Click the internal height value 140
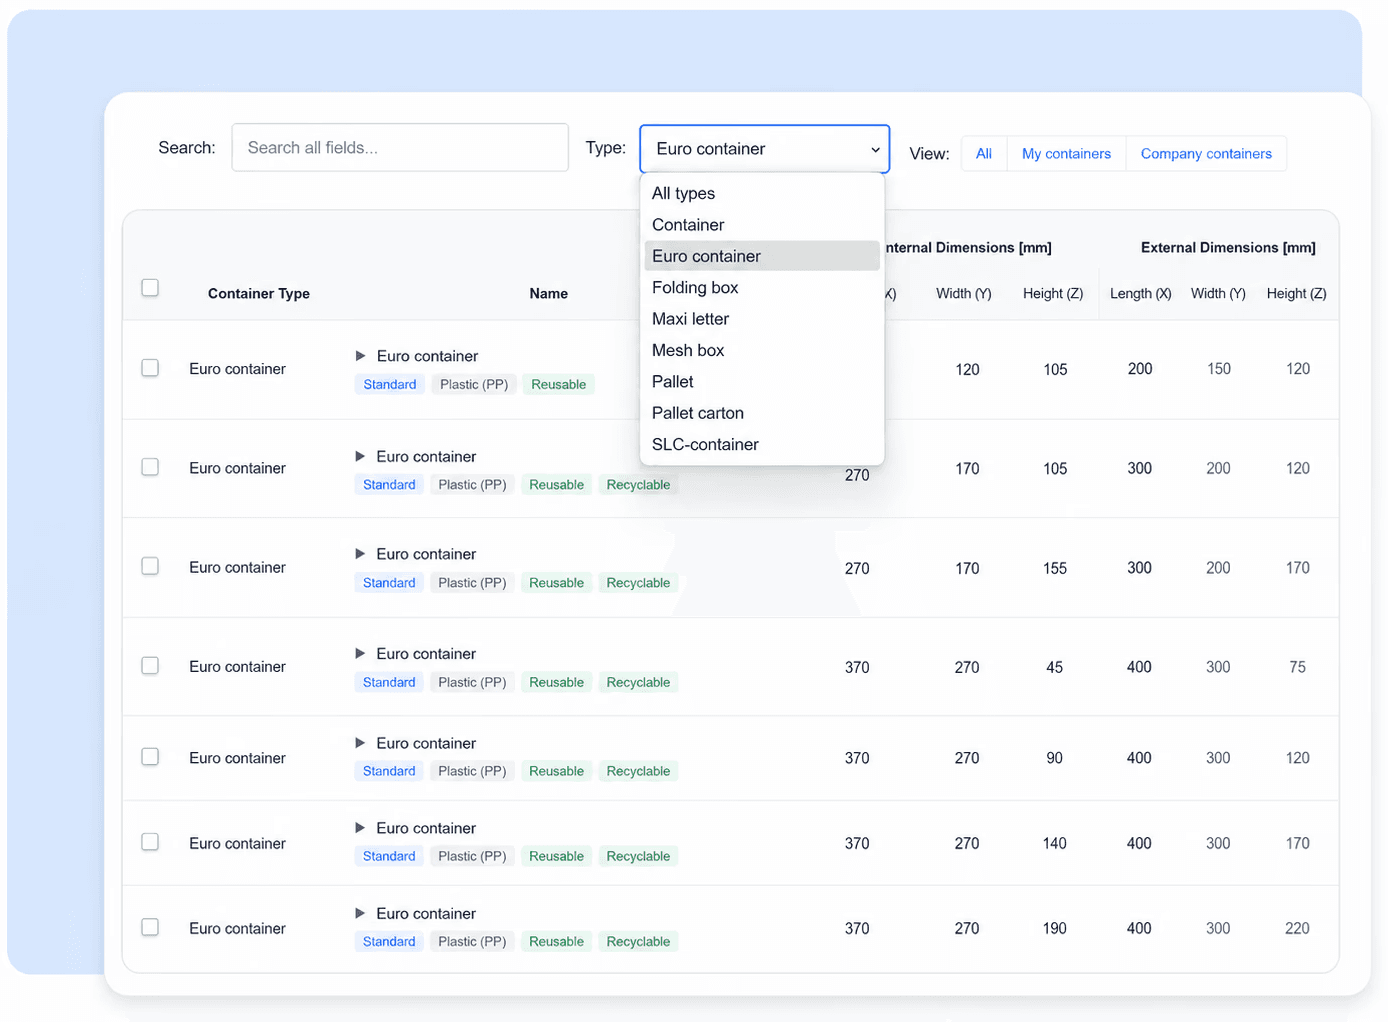Image resolution: width=1388 pixels, height=1022 pixels. pyautogui.click(x=1054, y=844)
